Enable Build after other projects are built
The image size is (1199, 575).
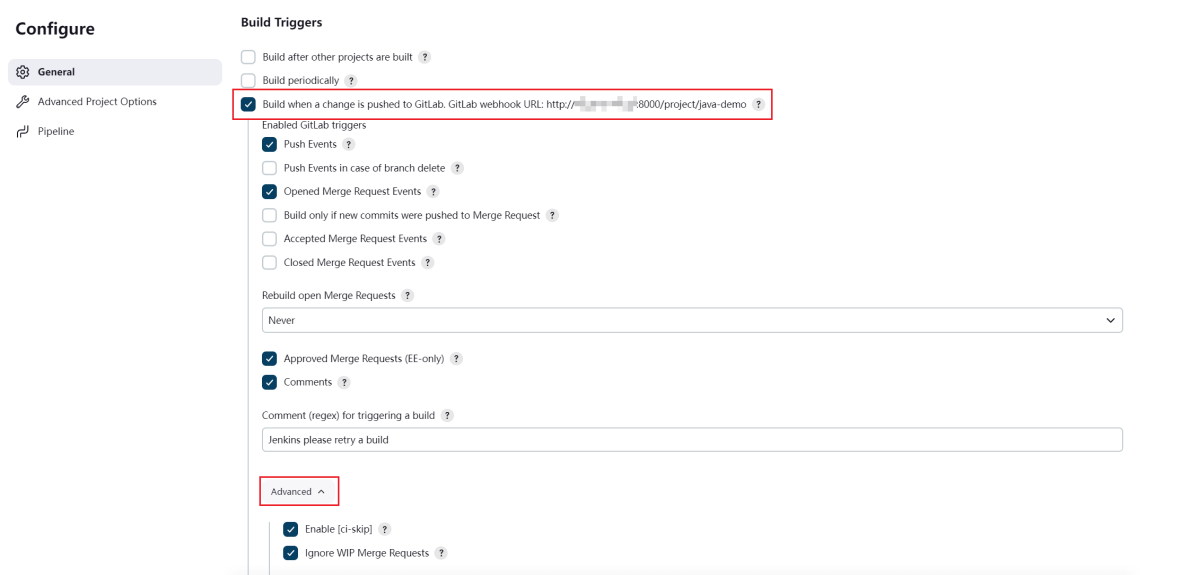click(249, 57)
